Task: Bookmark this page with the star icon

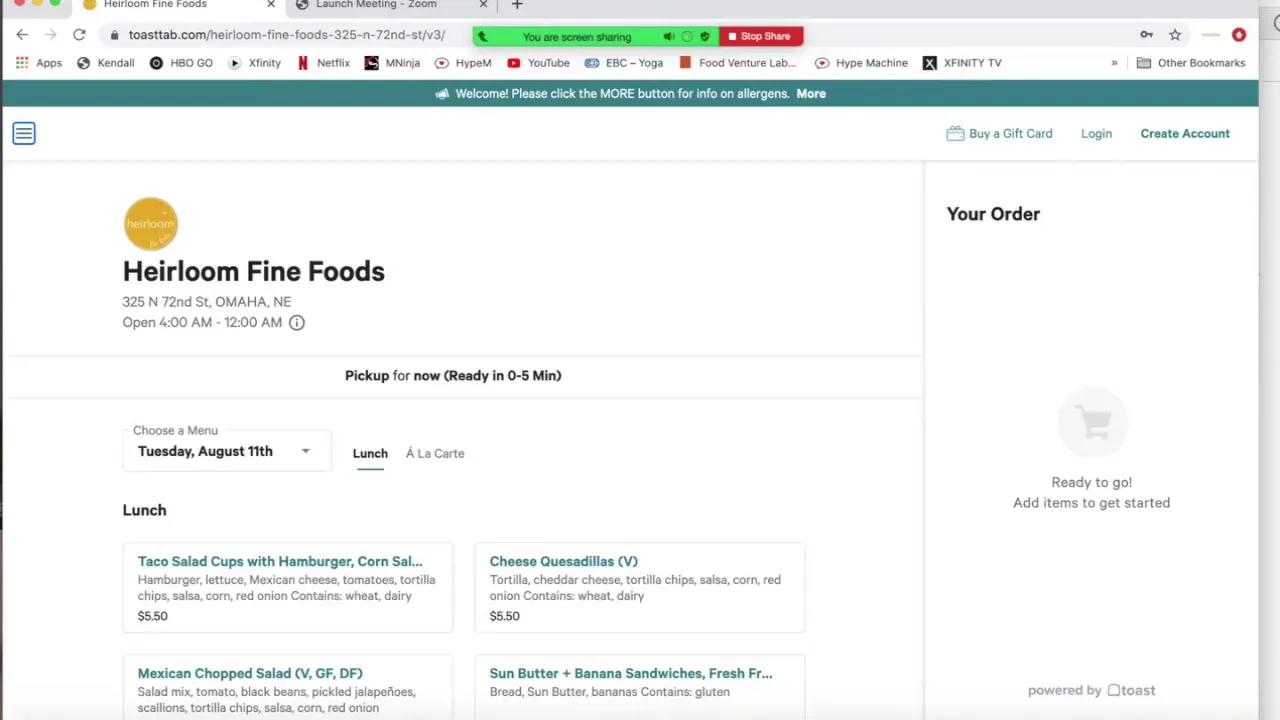Action: [x=1175, y=35]
